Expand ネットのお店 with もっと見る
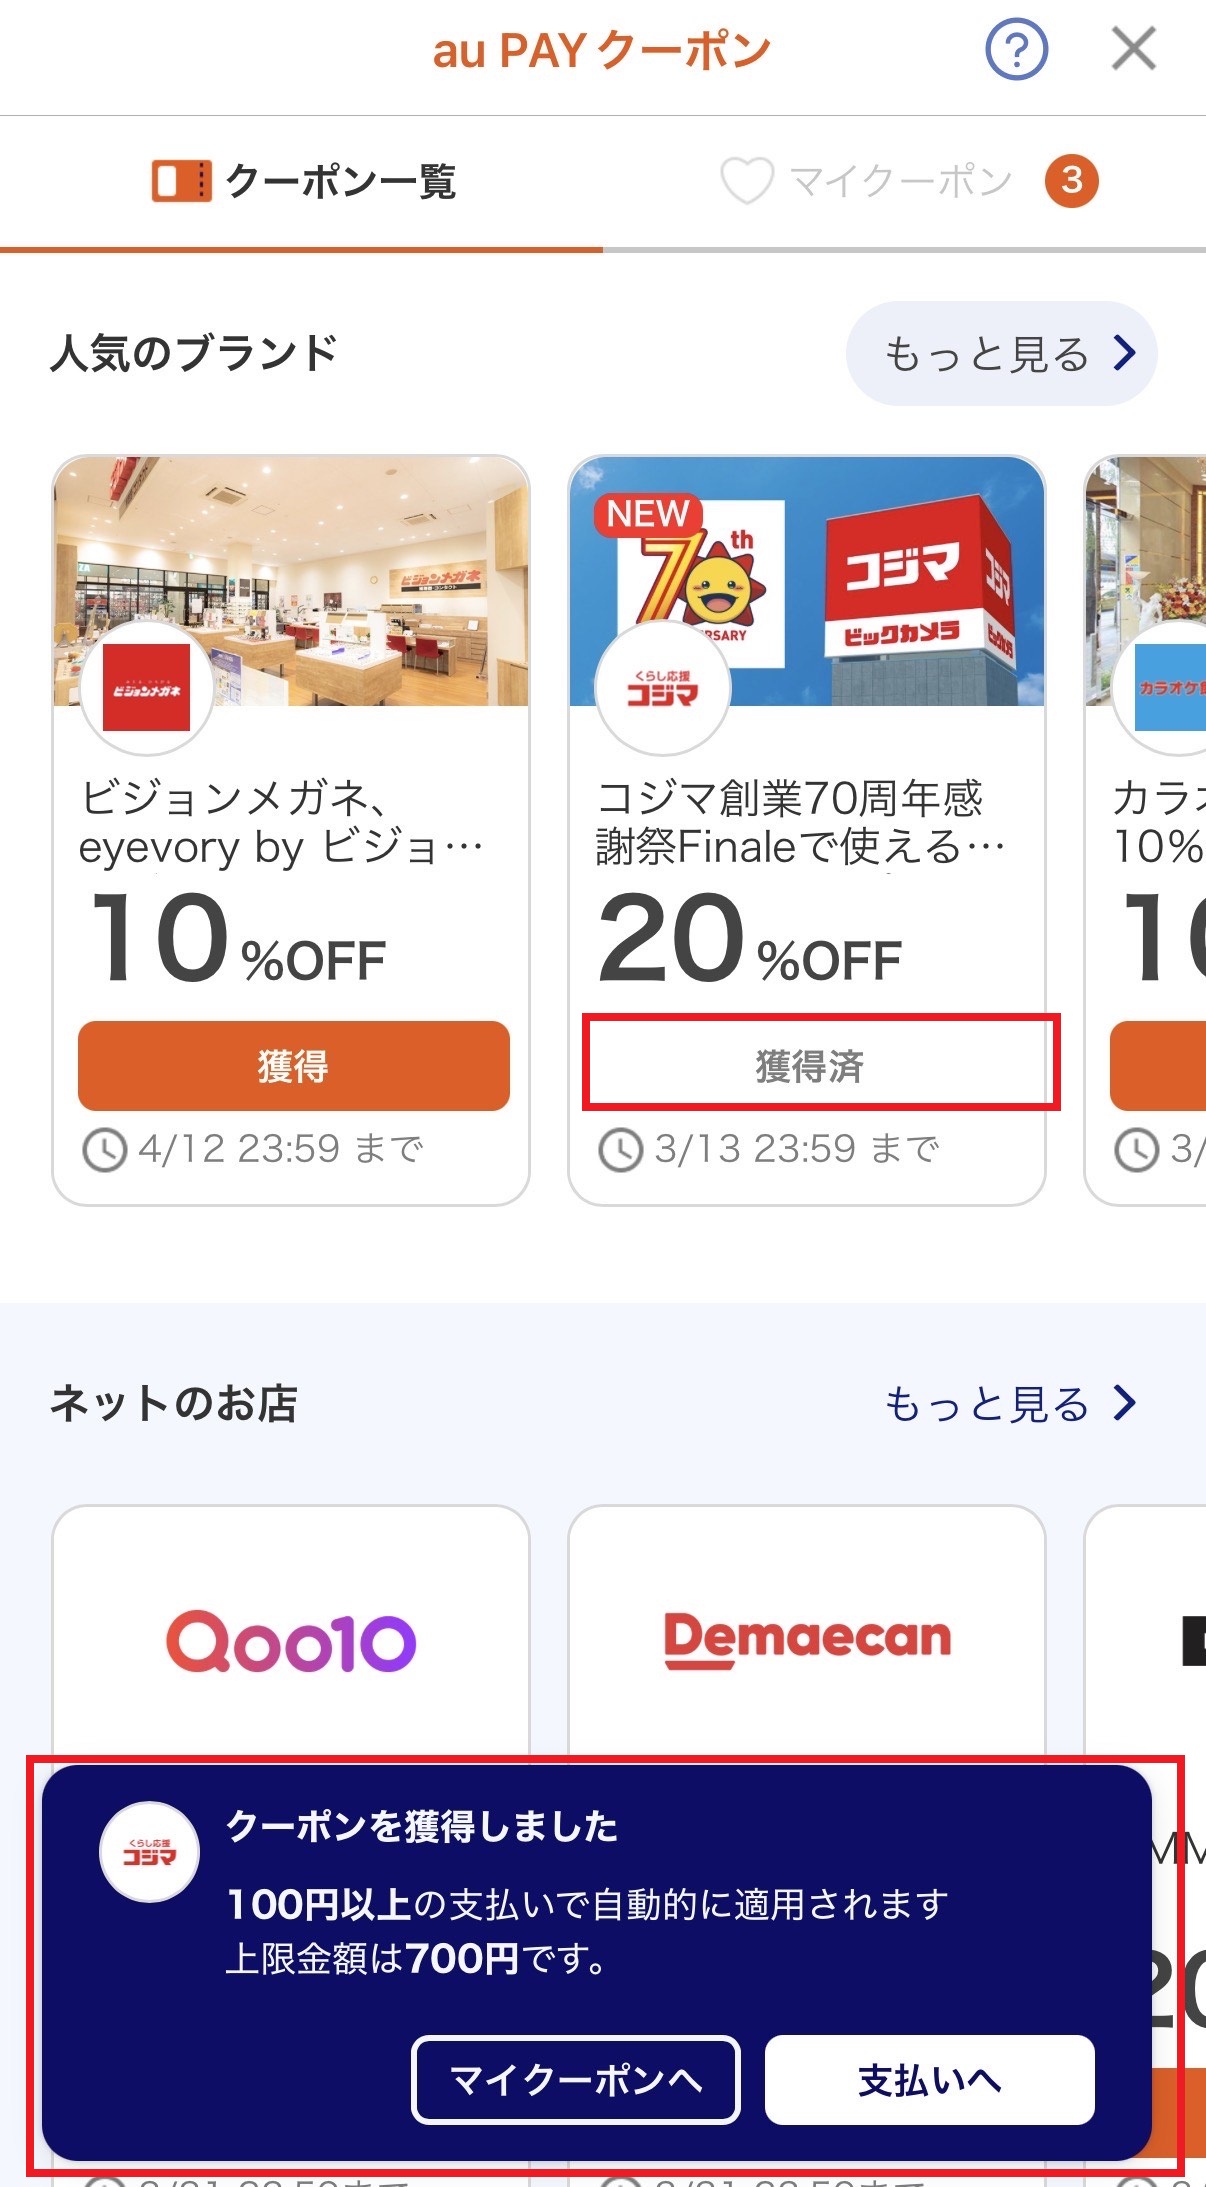The width and height of the screenshot is (1206, 2187). [x=1010, y=1404]
